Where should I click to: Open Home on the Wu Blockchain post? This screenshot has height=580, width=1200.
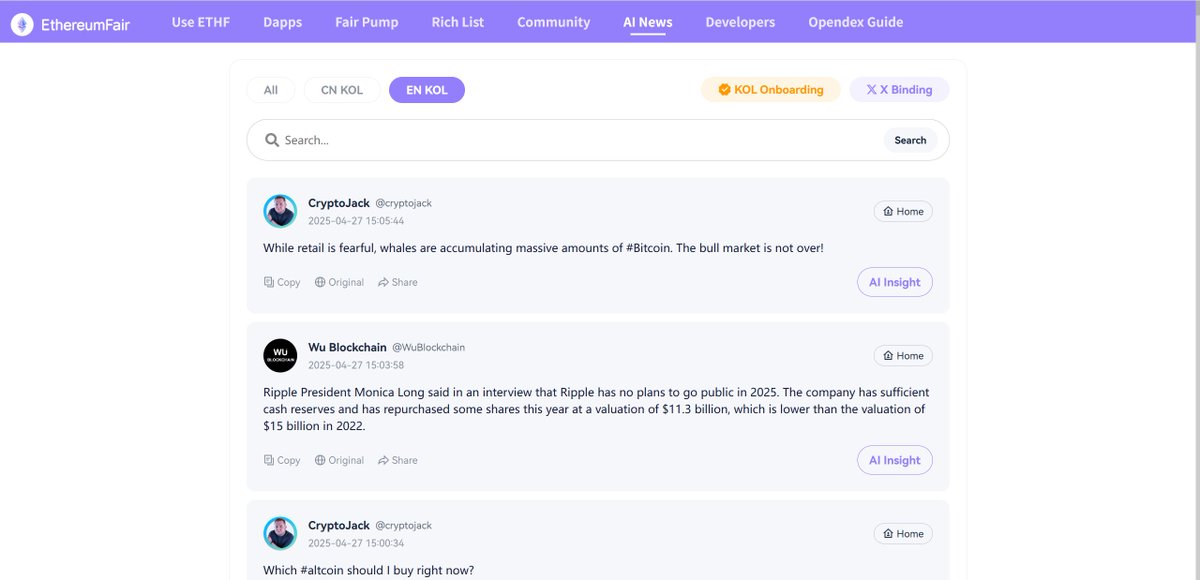click(903, 356)
